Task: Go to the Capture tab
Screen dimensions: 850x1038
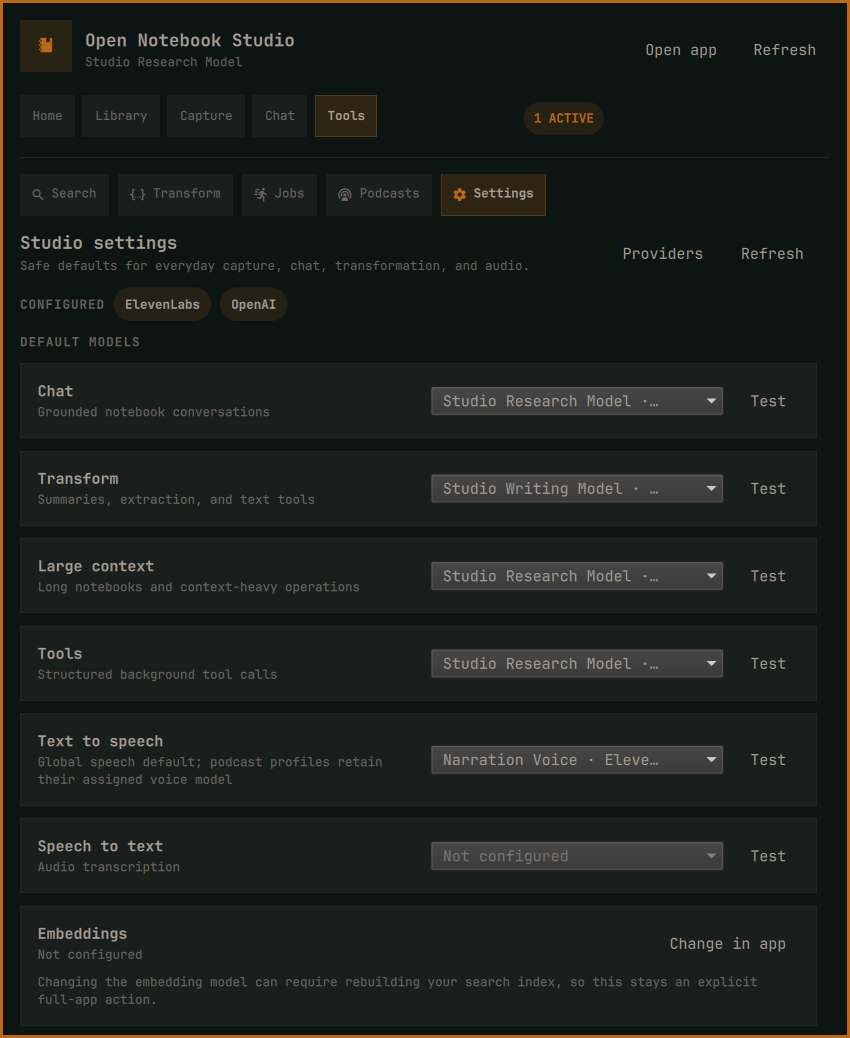Action: [206, 116]
